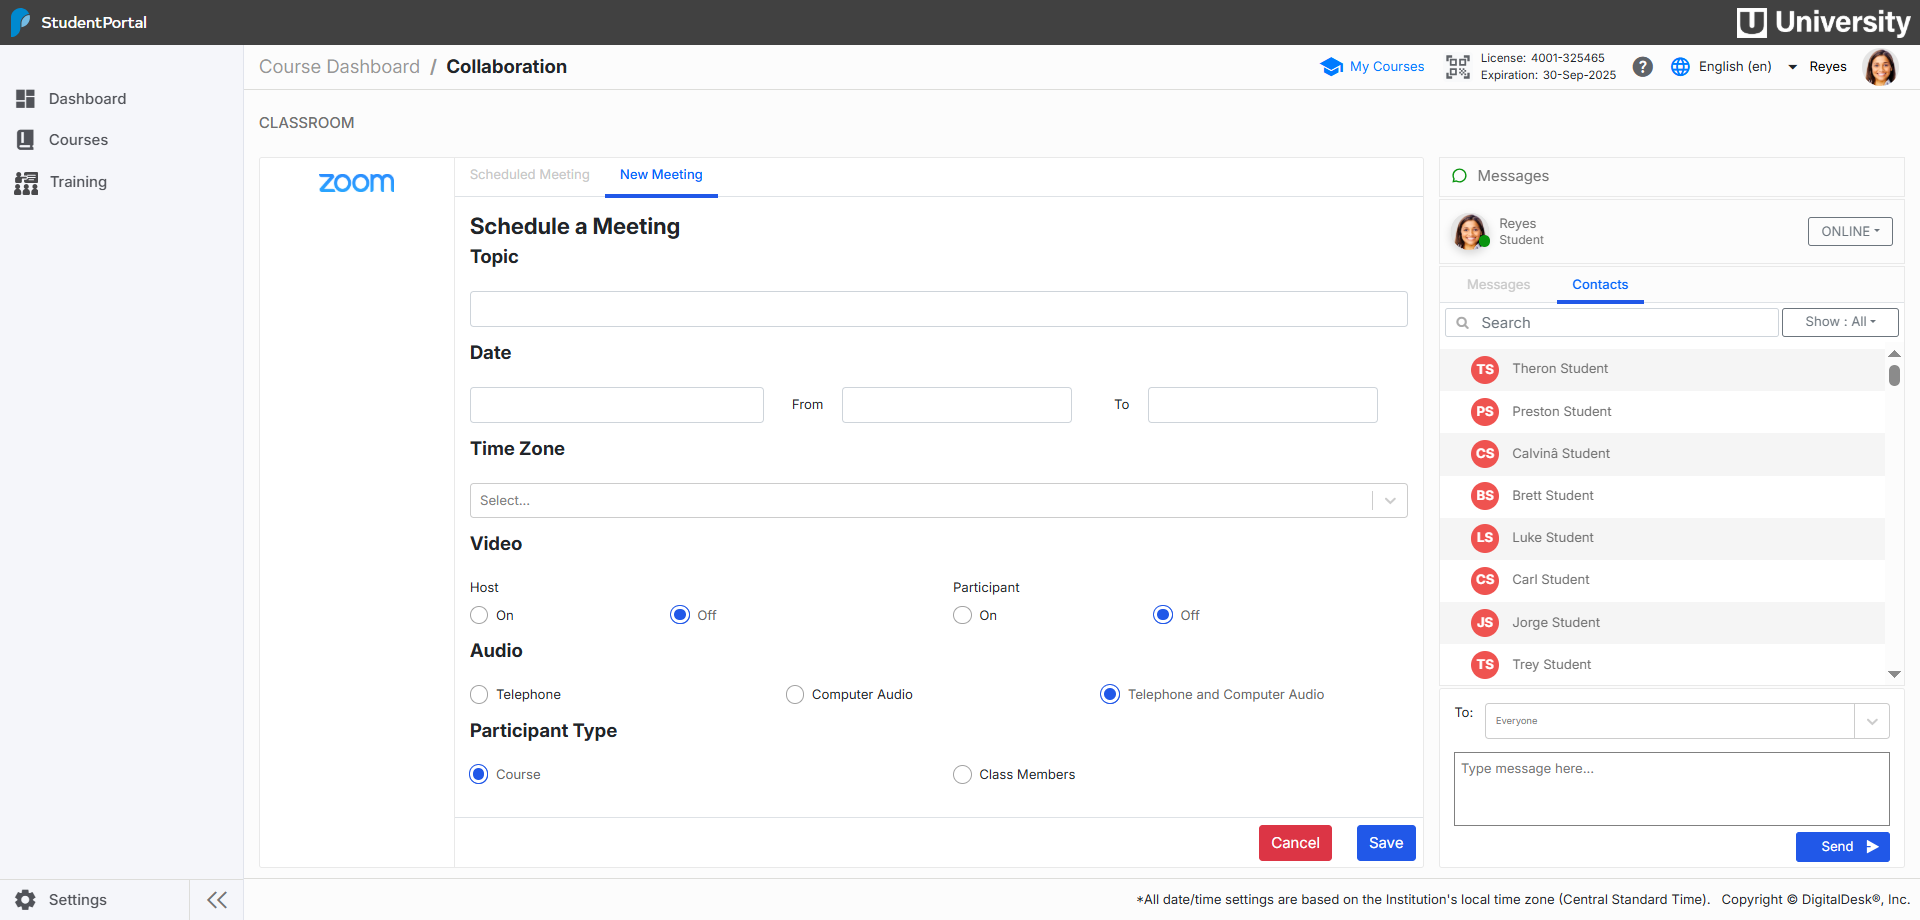Switch to the Scheduled Meeting tab
The height and width of the screenshot is (920, 1920).
click(529, 174)
